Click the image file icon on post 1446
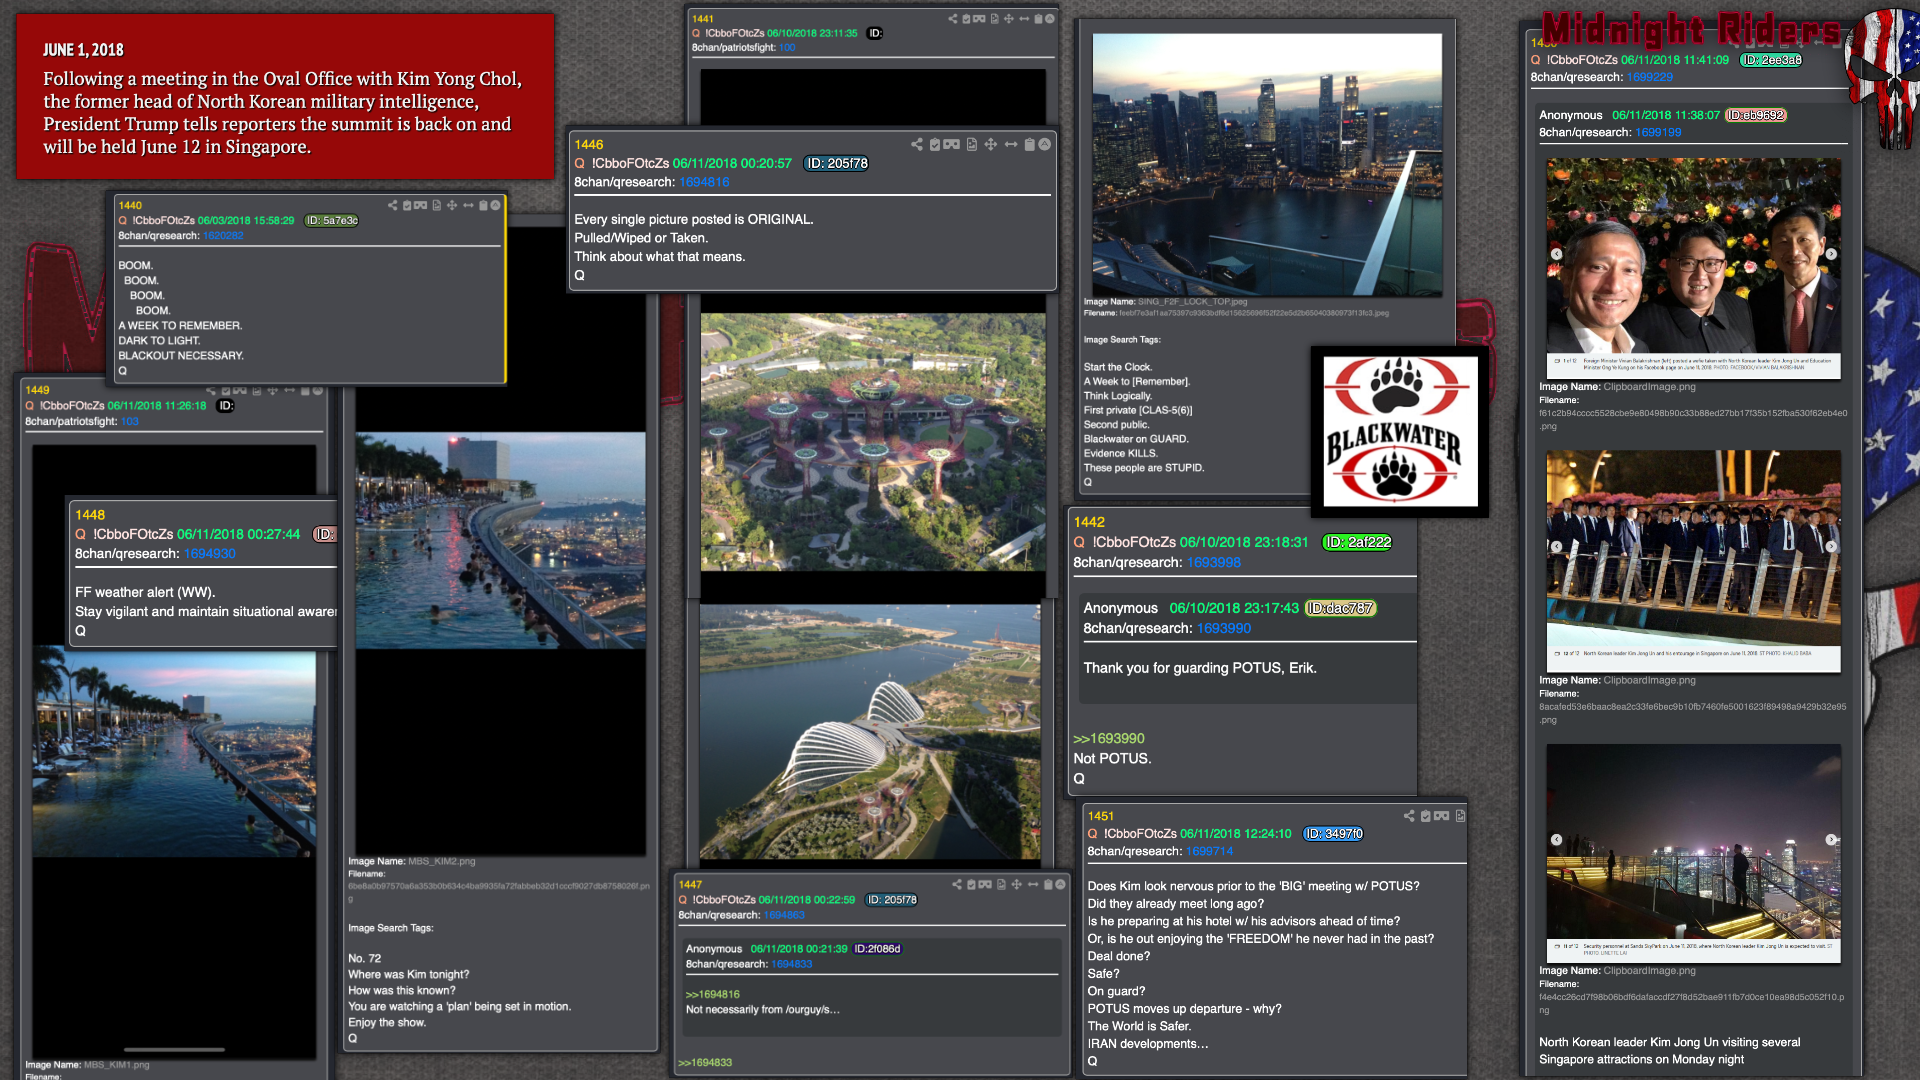 [x=972, y=144]
